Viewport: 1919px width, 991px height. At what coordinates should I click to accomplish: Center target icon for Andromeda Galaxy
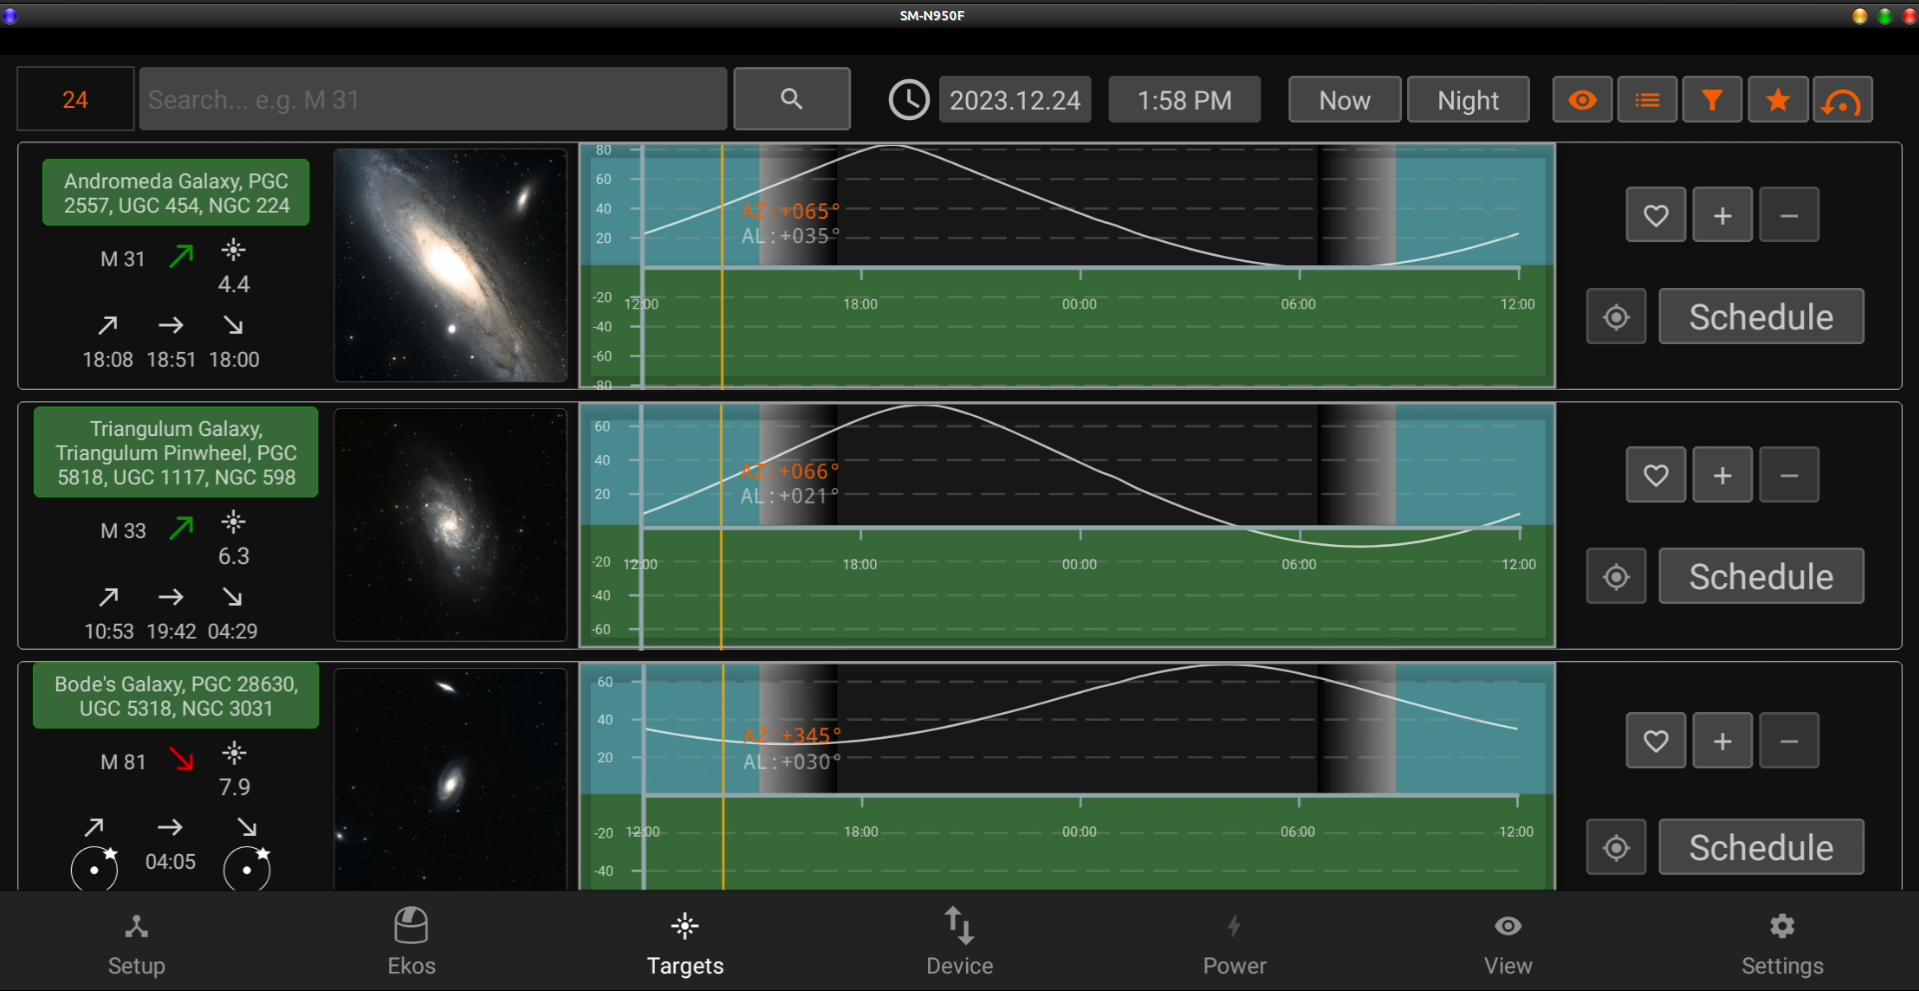[x=1616, y=317]
